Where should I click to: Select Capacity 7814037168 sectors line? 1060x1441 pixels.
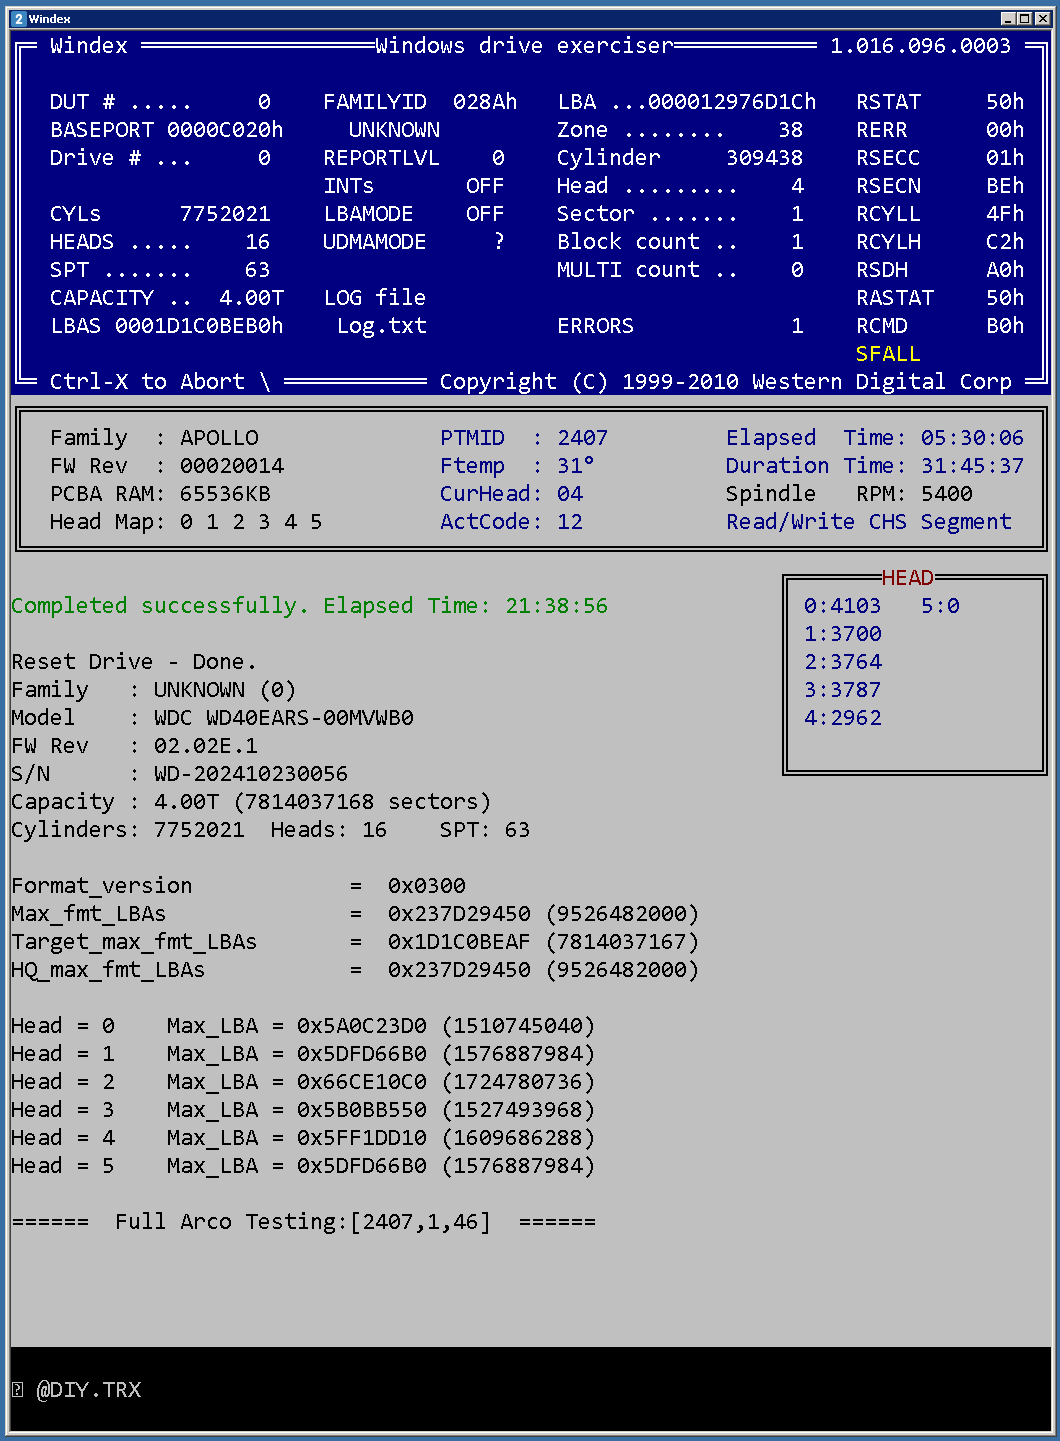pos(251,802)
